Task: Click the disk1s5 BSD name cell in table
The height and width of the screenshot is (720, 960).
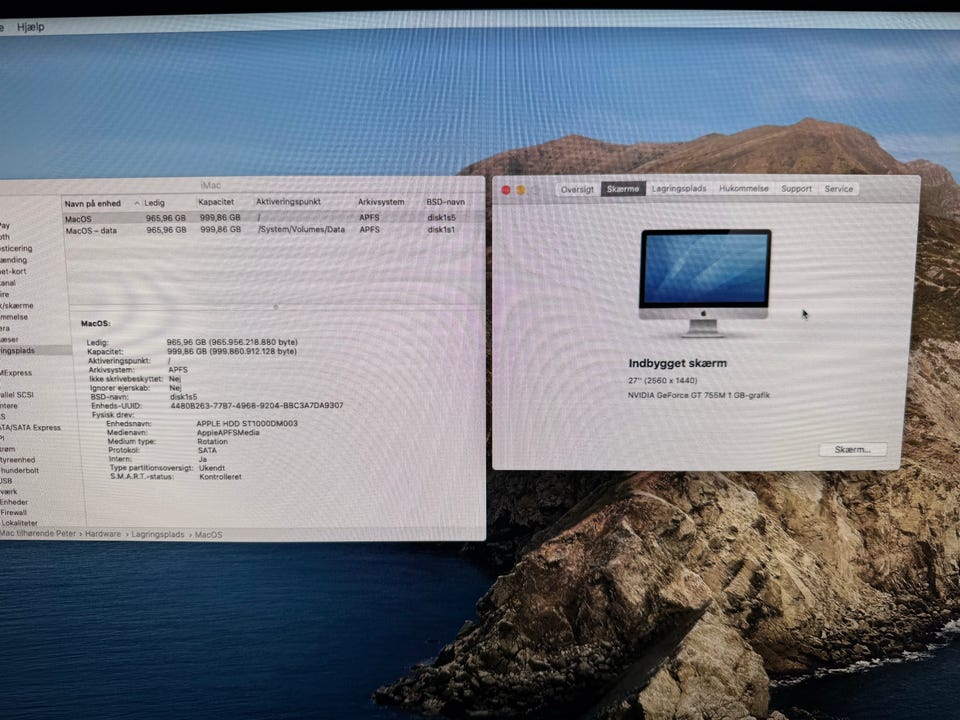Action: point(441,217)
